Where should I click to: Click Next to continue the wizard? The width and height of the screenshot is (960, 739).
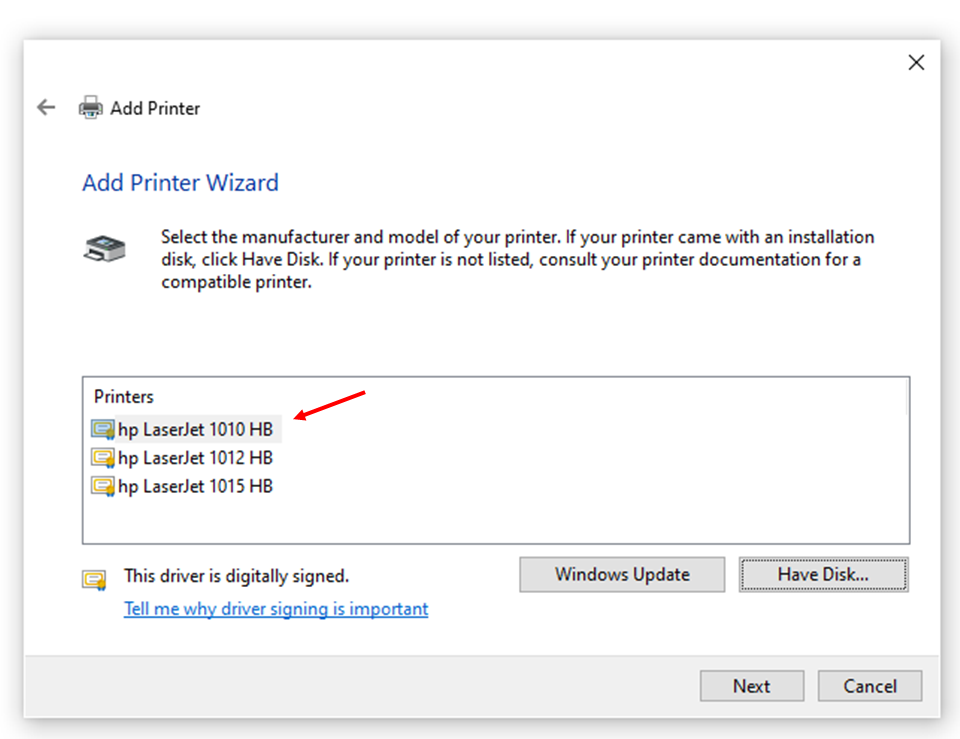click(x=752, y=686)
